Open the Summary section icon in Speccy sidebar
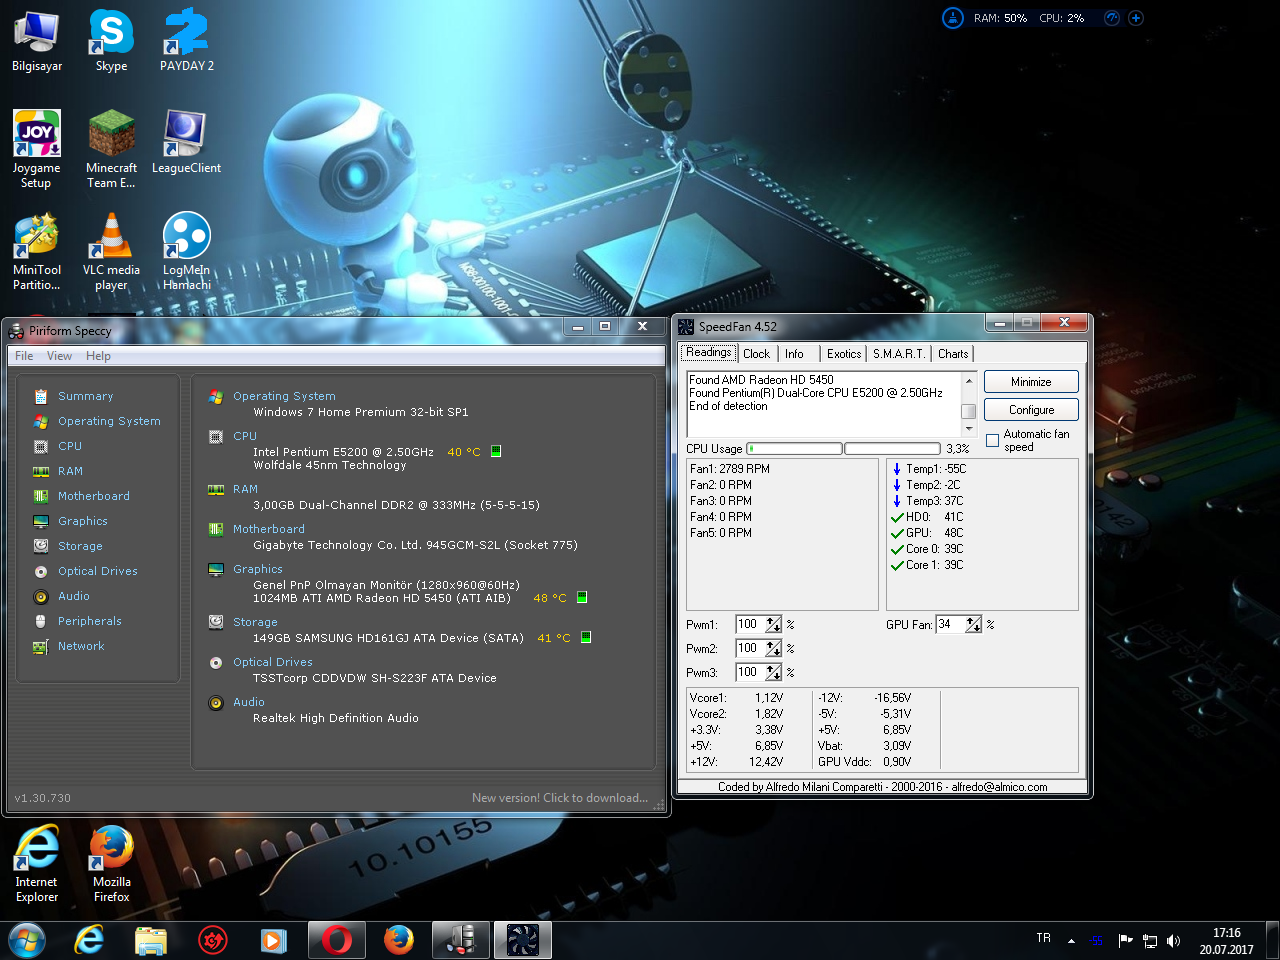 coord(41,396)
